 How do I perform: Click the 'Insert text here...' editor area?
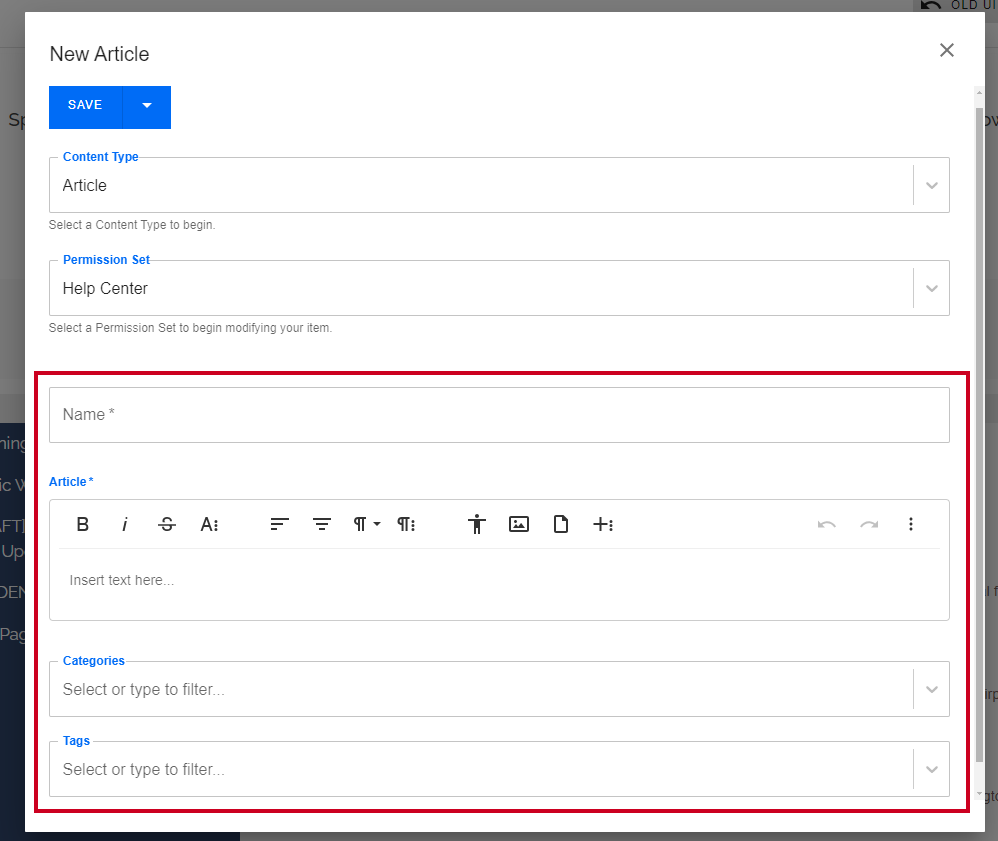(x=499, y=581)
